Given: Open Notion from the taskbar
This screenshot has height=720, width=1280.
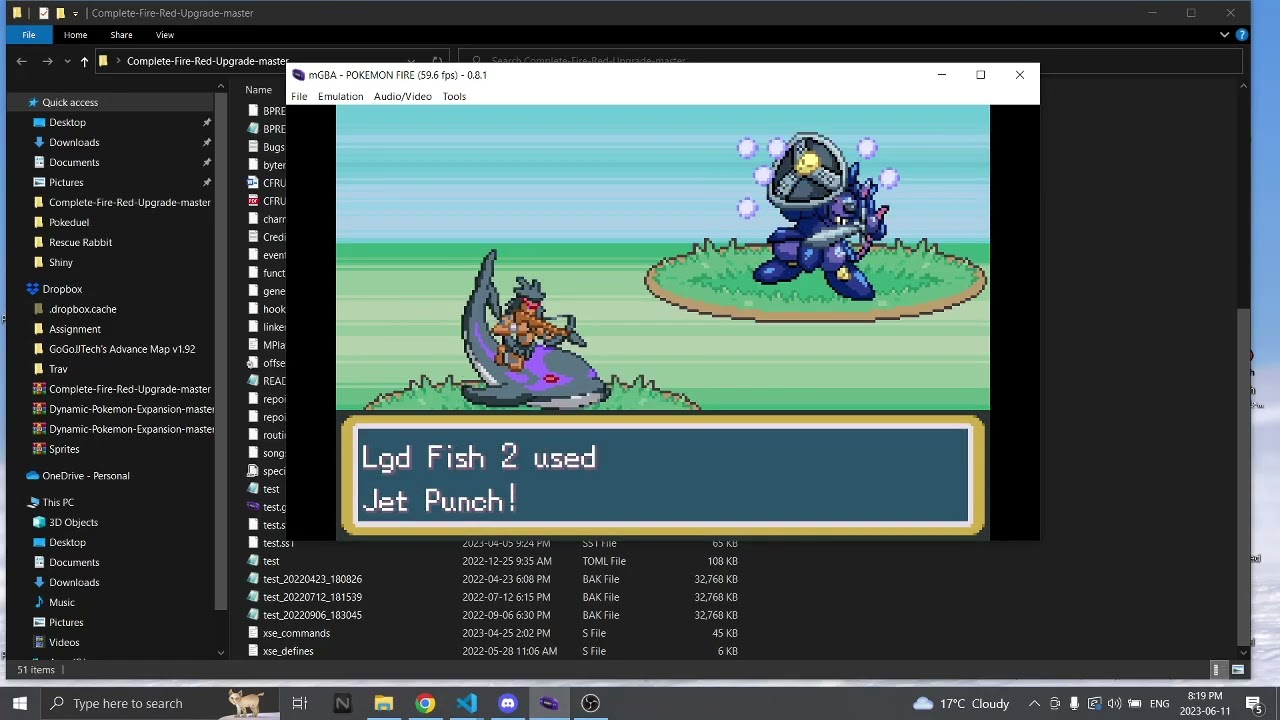Looking at the screenshot, I should tap(342, 703).
